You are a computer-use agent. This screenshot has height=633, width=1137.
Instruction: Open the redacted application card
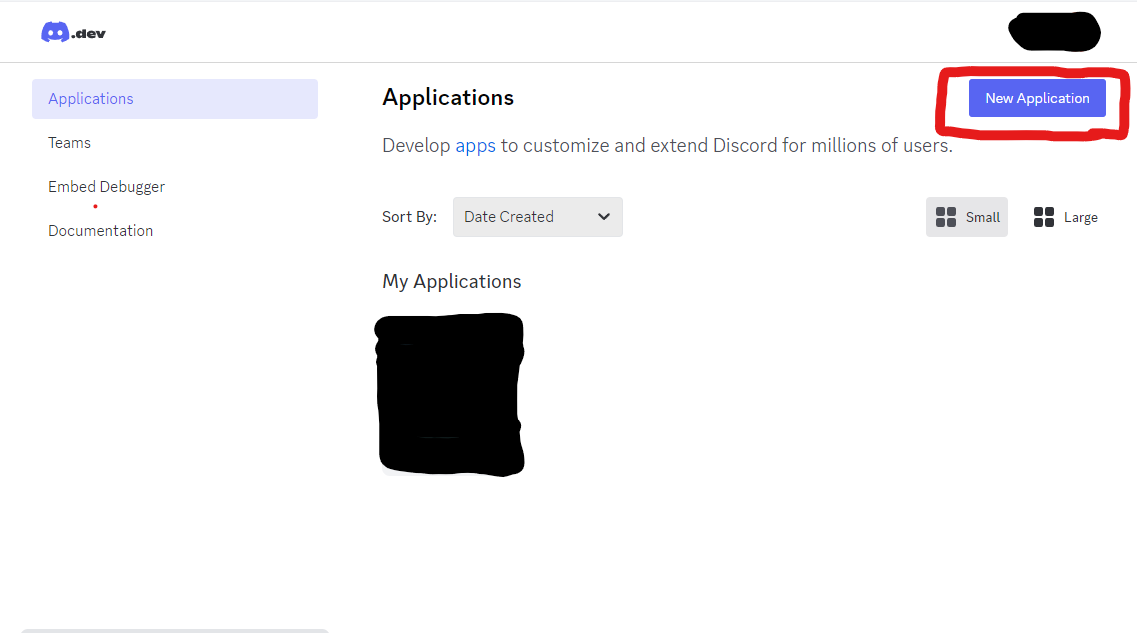tap(450, 394)
